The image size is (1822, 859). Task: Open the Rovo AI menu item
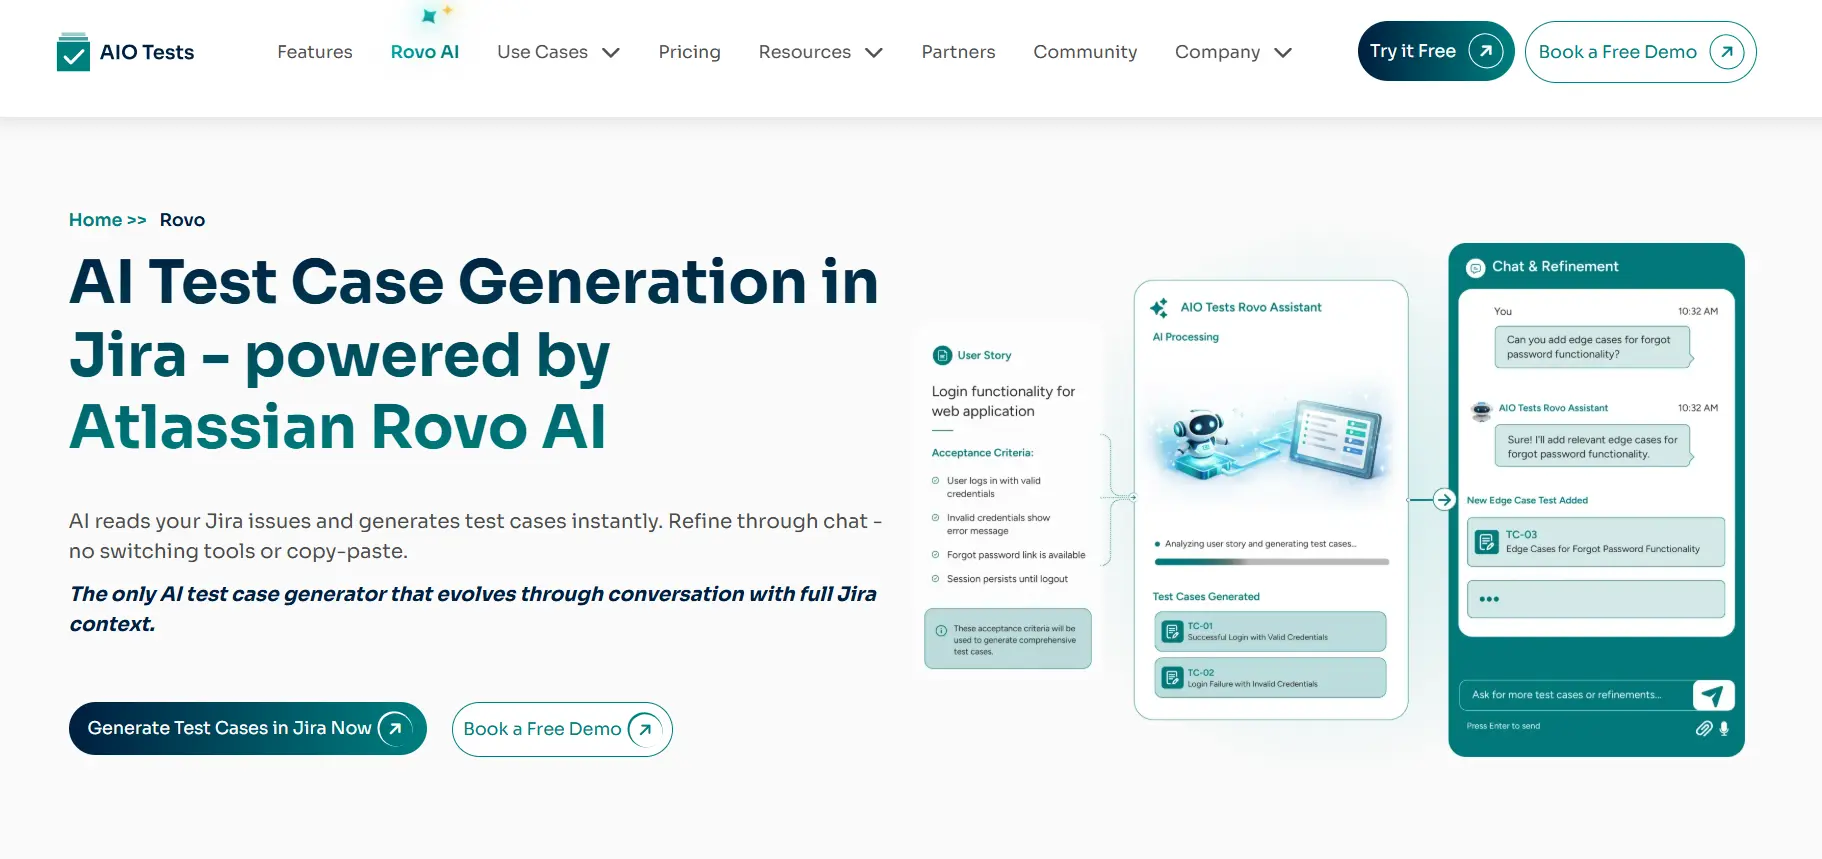[425, 52]
